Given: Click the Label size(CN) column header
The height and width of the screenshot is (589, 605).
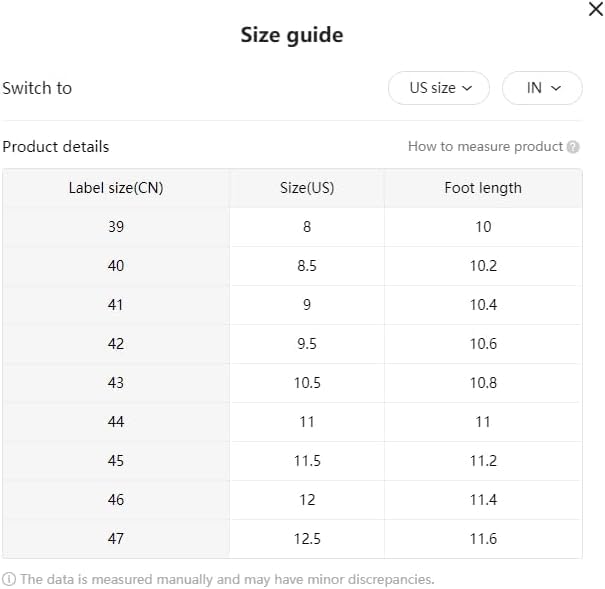Looking at the screenshot, I should click(x=116, y=188).
